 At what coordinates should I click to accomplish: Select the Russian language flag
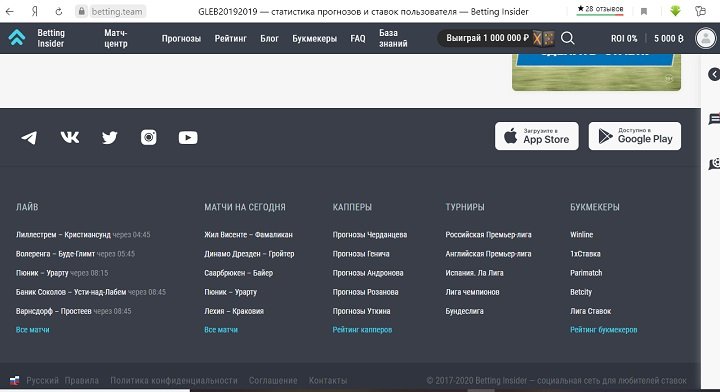point(15,381)
